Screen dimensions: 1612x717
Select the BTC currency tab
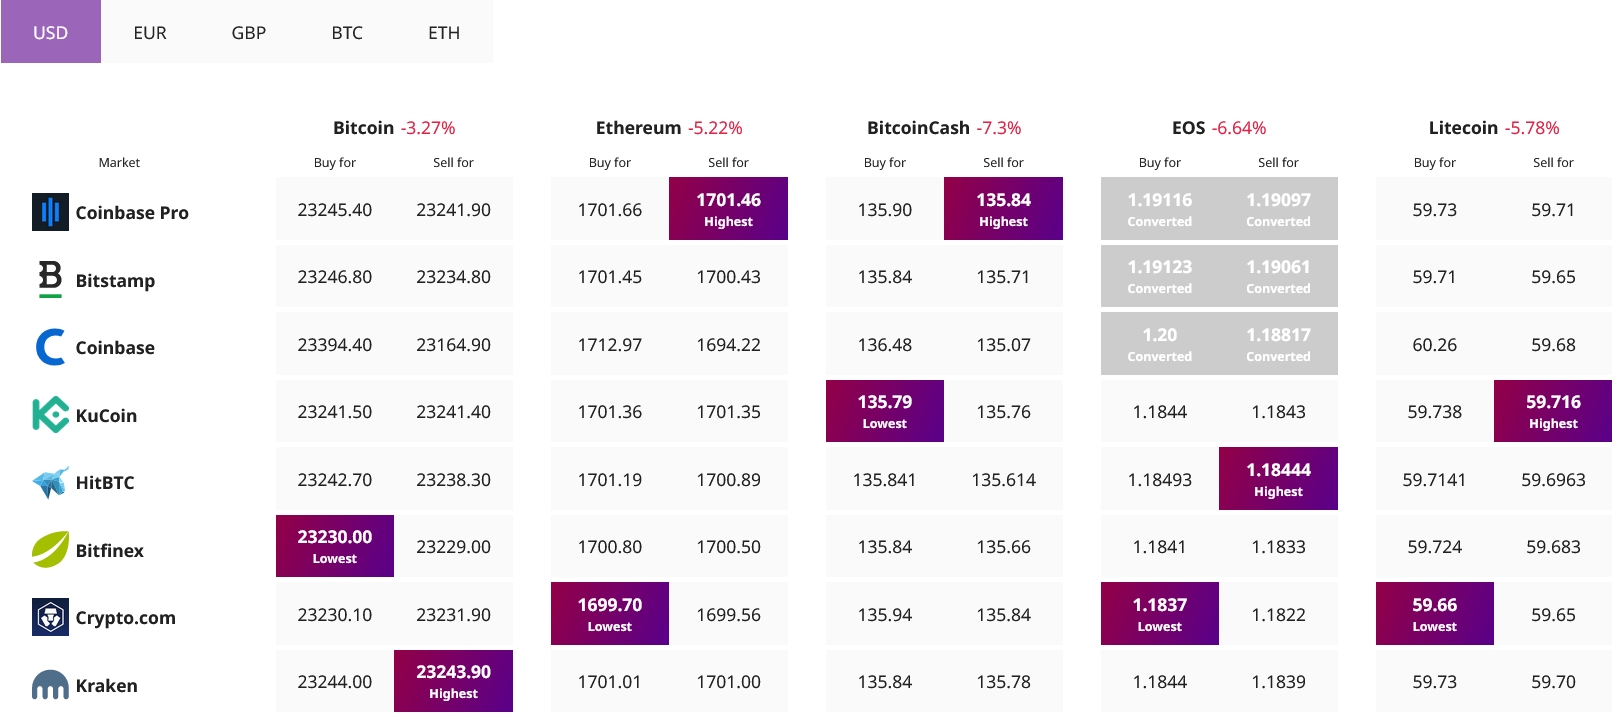point(347,32)
